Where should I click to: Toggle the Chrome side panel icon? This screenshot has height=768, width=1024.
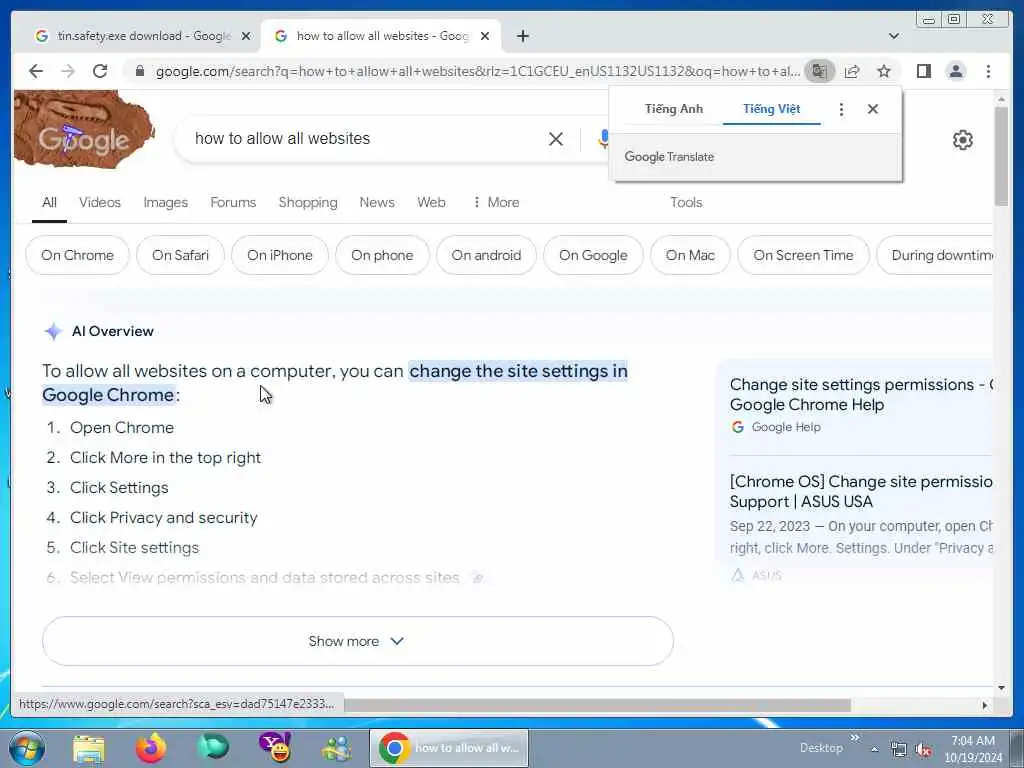pos(923,71)
